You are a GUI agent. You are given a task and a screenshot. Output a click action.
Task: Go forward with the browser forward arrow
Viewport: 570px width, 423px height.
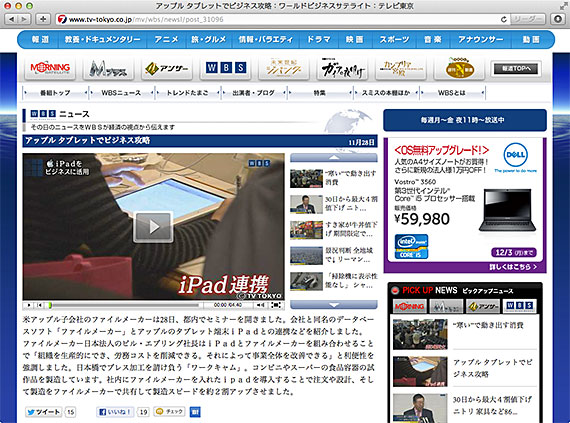point(23,19)
